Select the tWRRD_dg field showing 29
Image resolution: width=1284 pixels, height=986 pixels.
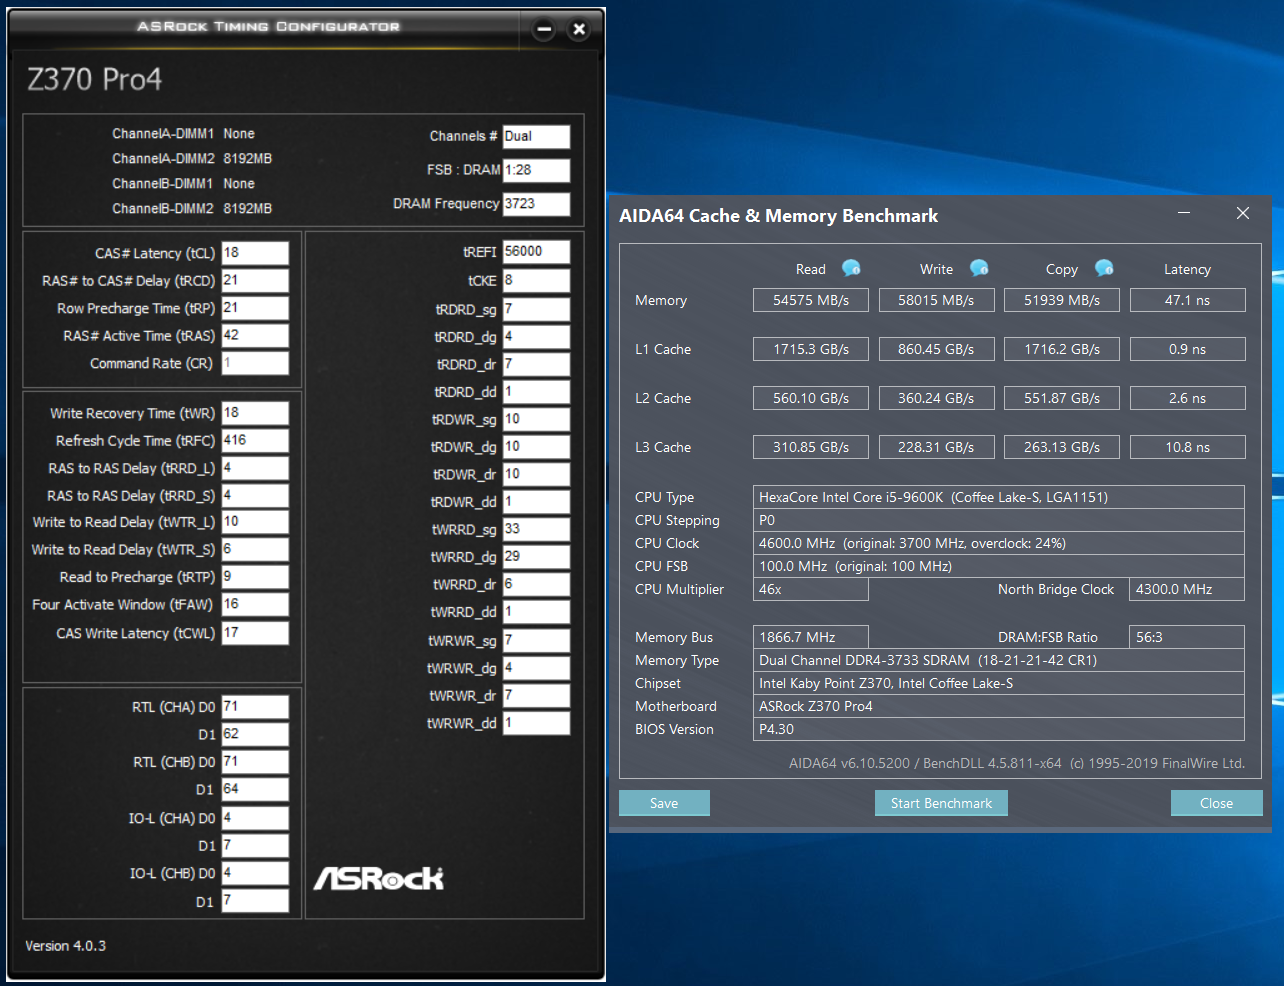[536, 557]
